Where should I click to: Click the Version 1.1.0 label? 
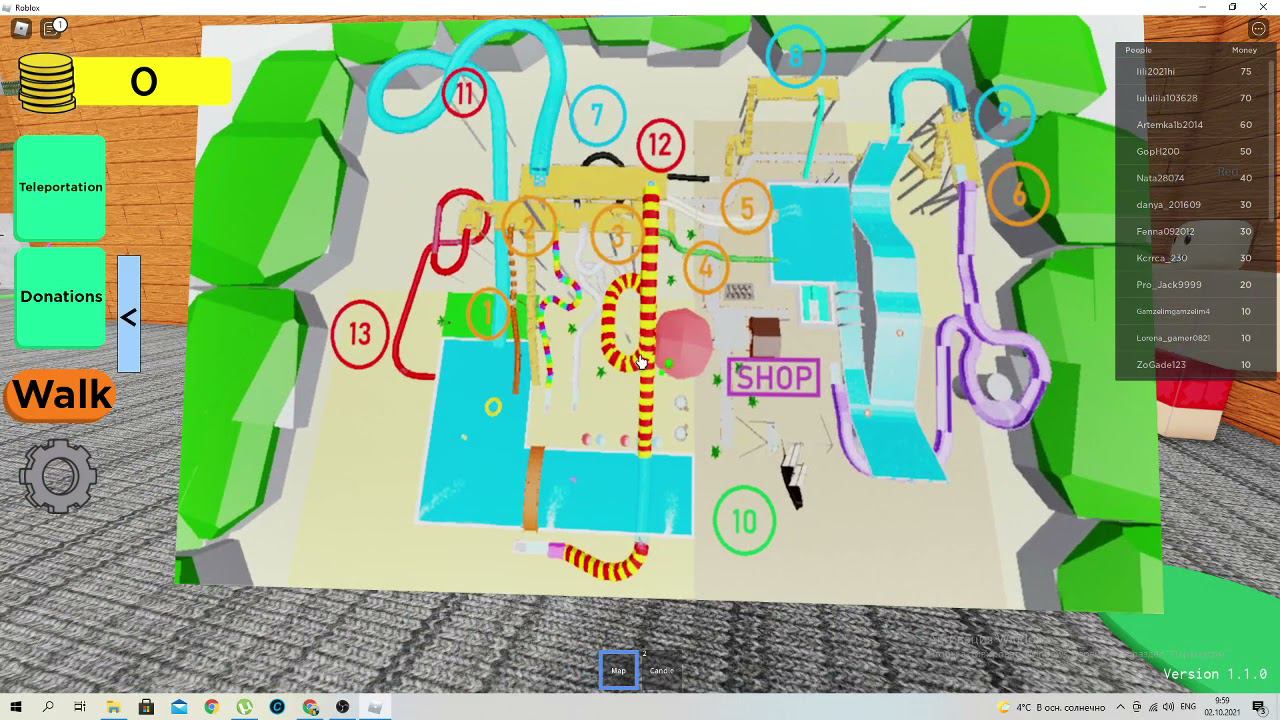point(1215,674)
